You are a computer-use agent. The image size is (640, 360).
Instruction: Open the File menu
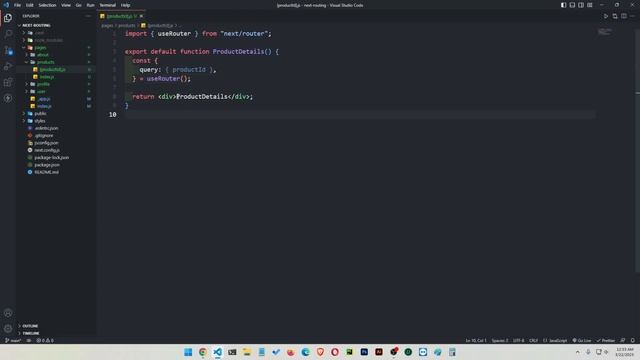tap(17, 5)
